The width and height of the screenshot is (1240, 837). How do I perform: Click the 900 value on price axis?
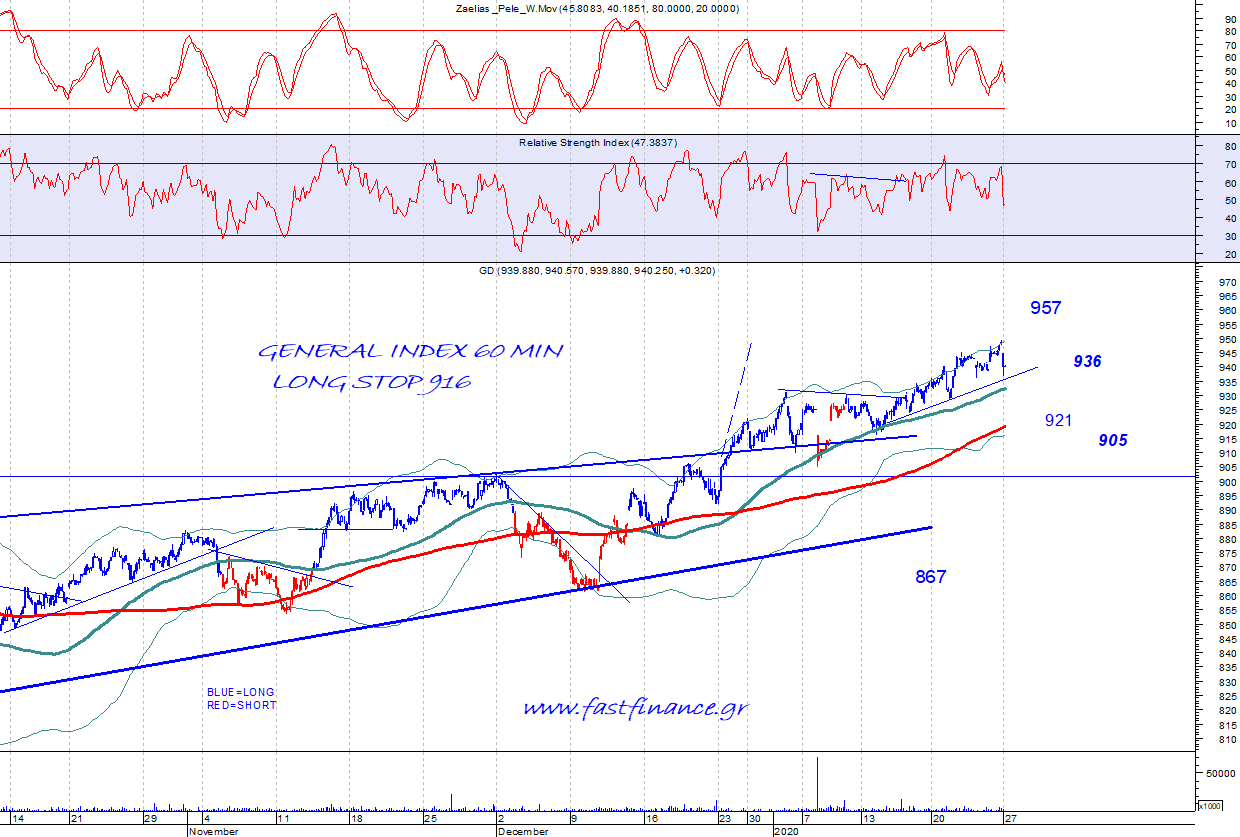click(x=1219, y=483)
